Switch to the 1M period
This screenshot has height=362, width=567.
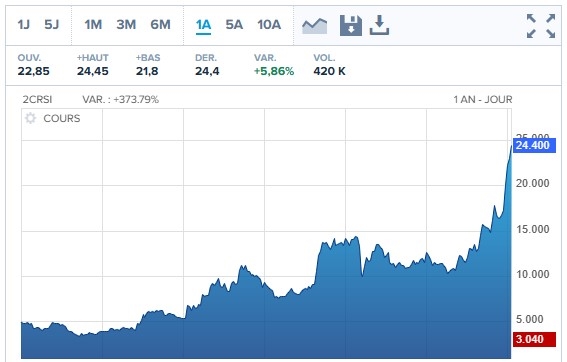point(93,25)
